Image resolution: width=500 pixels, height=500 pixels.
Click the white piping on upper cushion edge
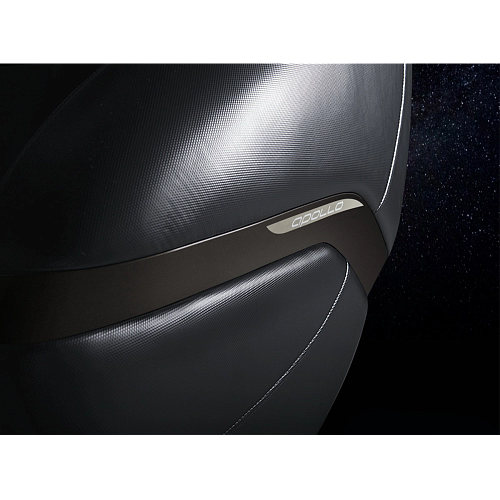[398, 133]
